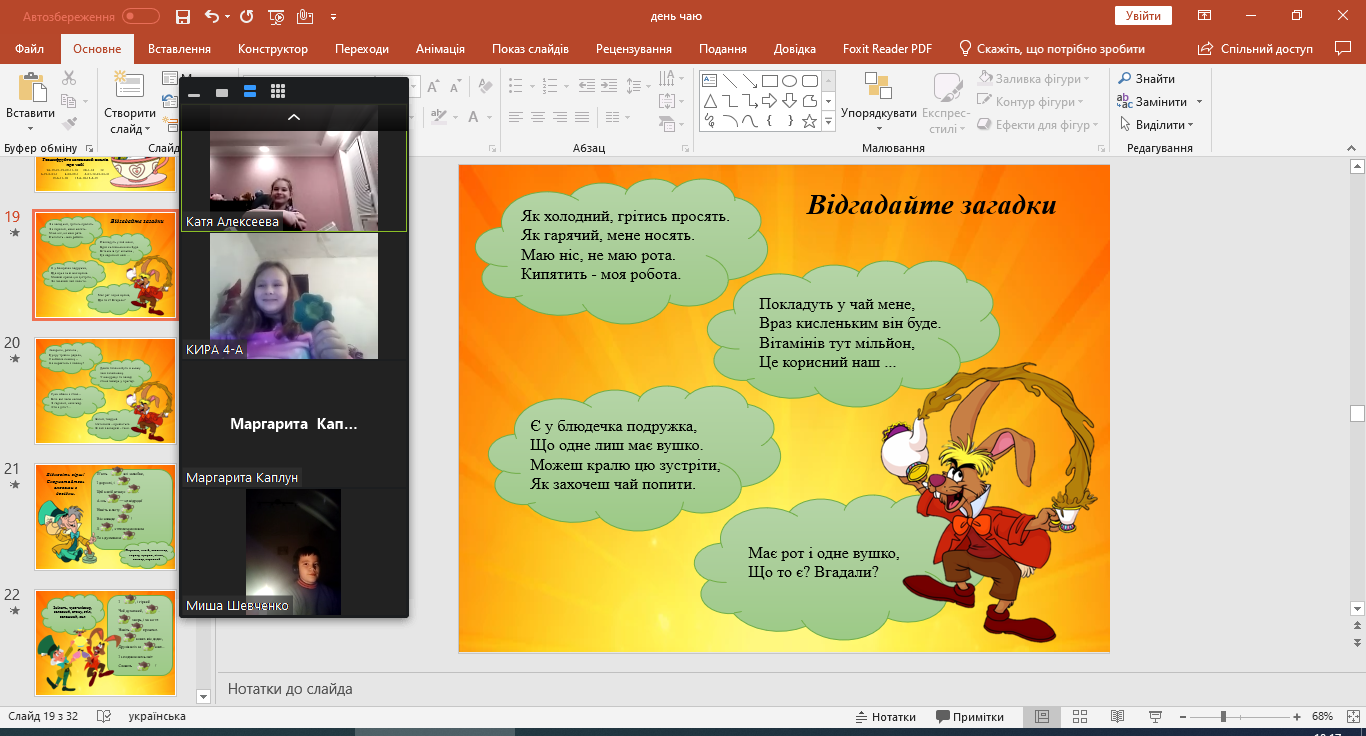Click the touch/mouse mode icon
1366x736 pixels.
coord(305,16)
